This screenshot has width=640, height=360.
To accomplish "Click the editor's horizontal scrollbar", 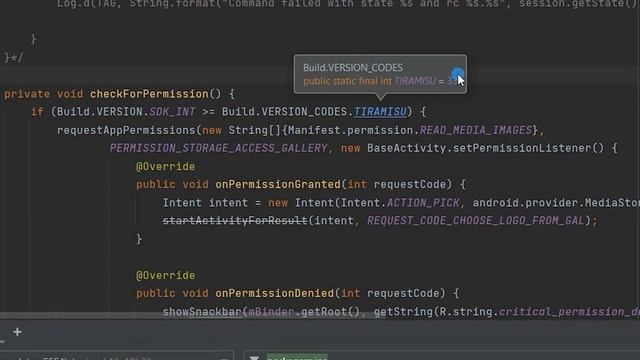I will [193, 316].
